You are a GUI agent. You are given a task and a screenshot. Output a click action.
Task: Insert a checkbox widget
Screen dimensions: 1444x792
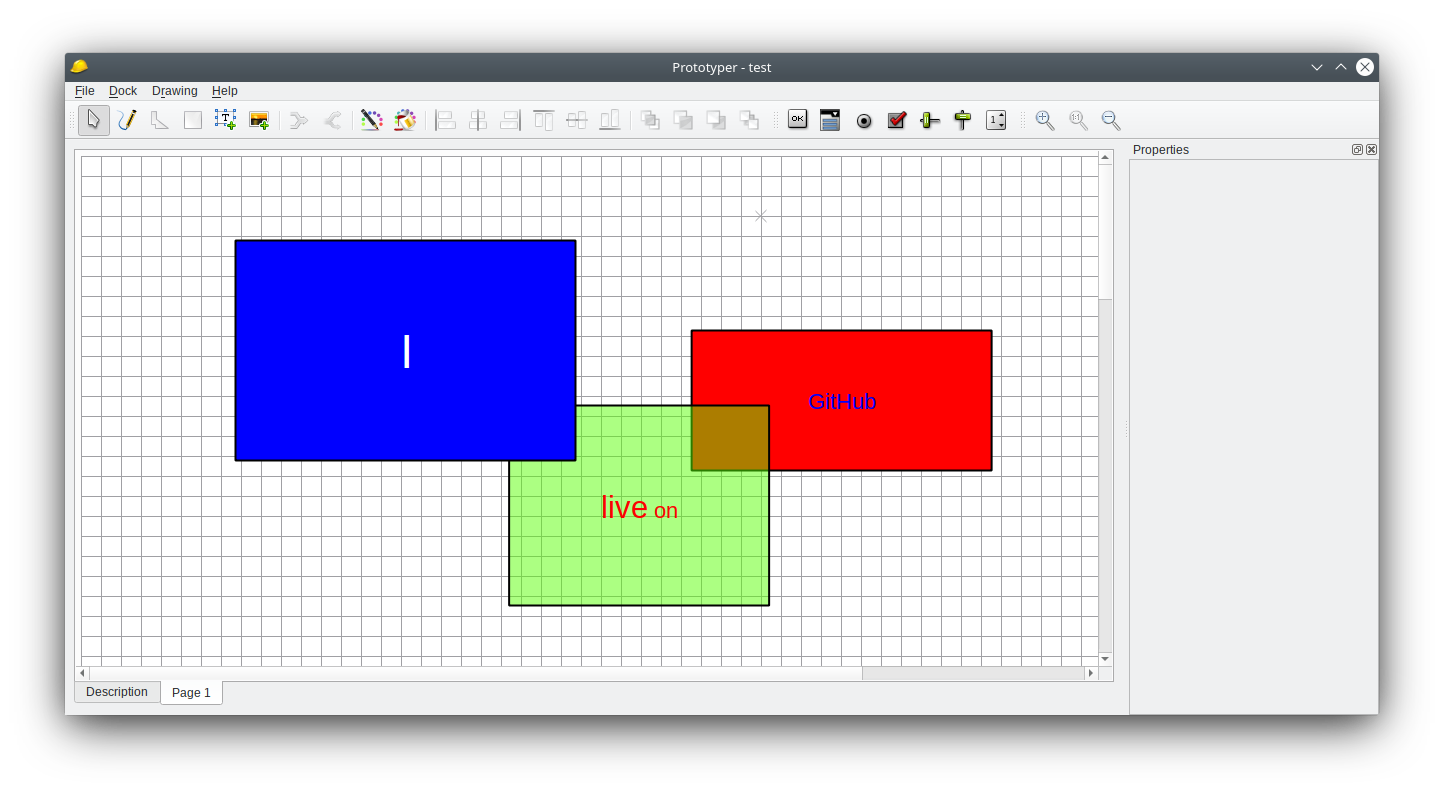897,120
